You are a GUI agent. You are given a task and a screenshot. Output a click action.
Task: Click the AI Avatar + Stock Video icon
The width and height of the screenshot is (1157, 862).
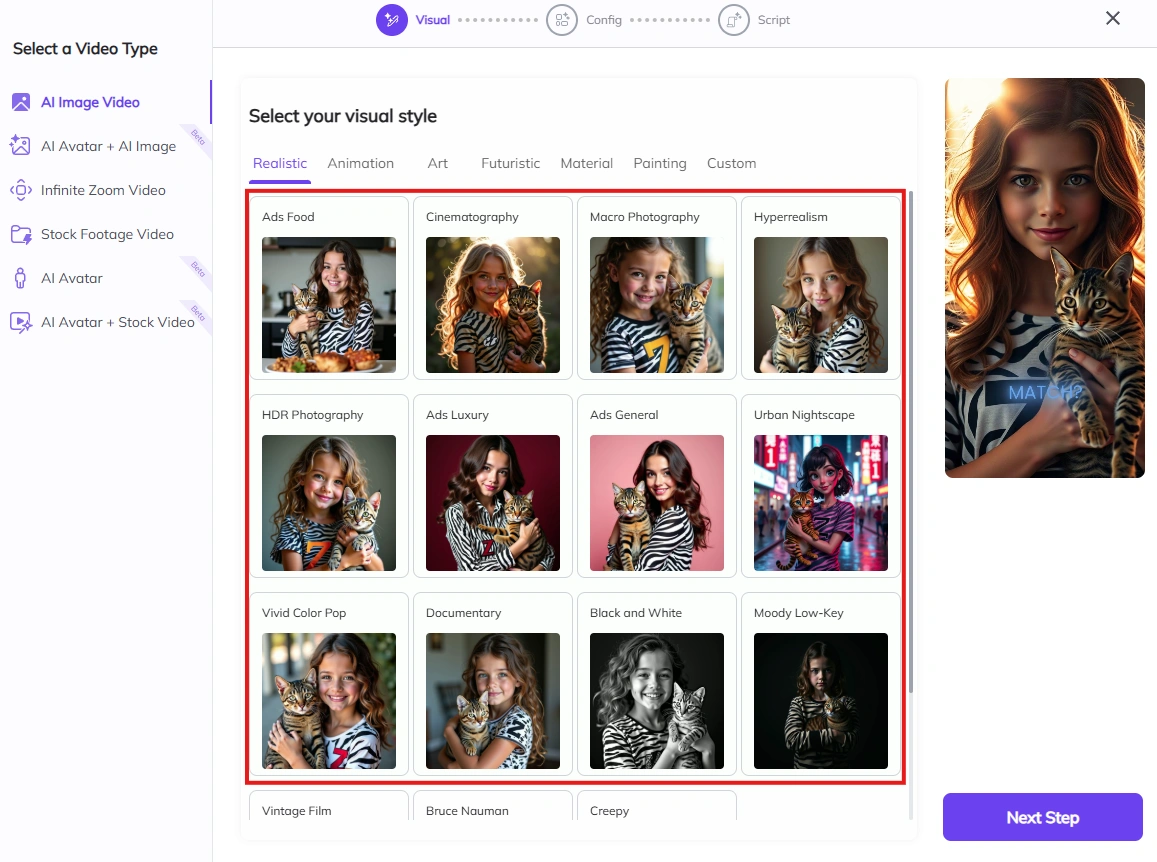tap(21, 323)
